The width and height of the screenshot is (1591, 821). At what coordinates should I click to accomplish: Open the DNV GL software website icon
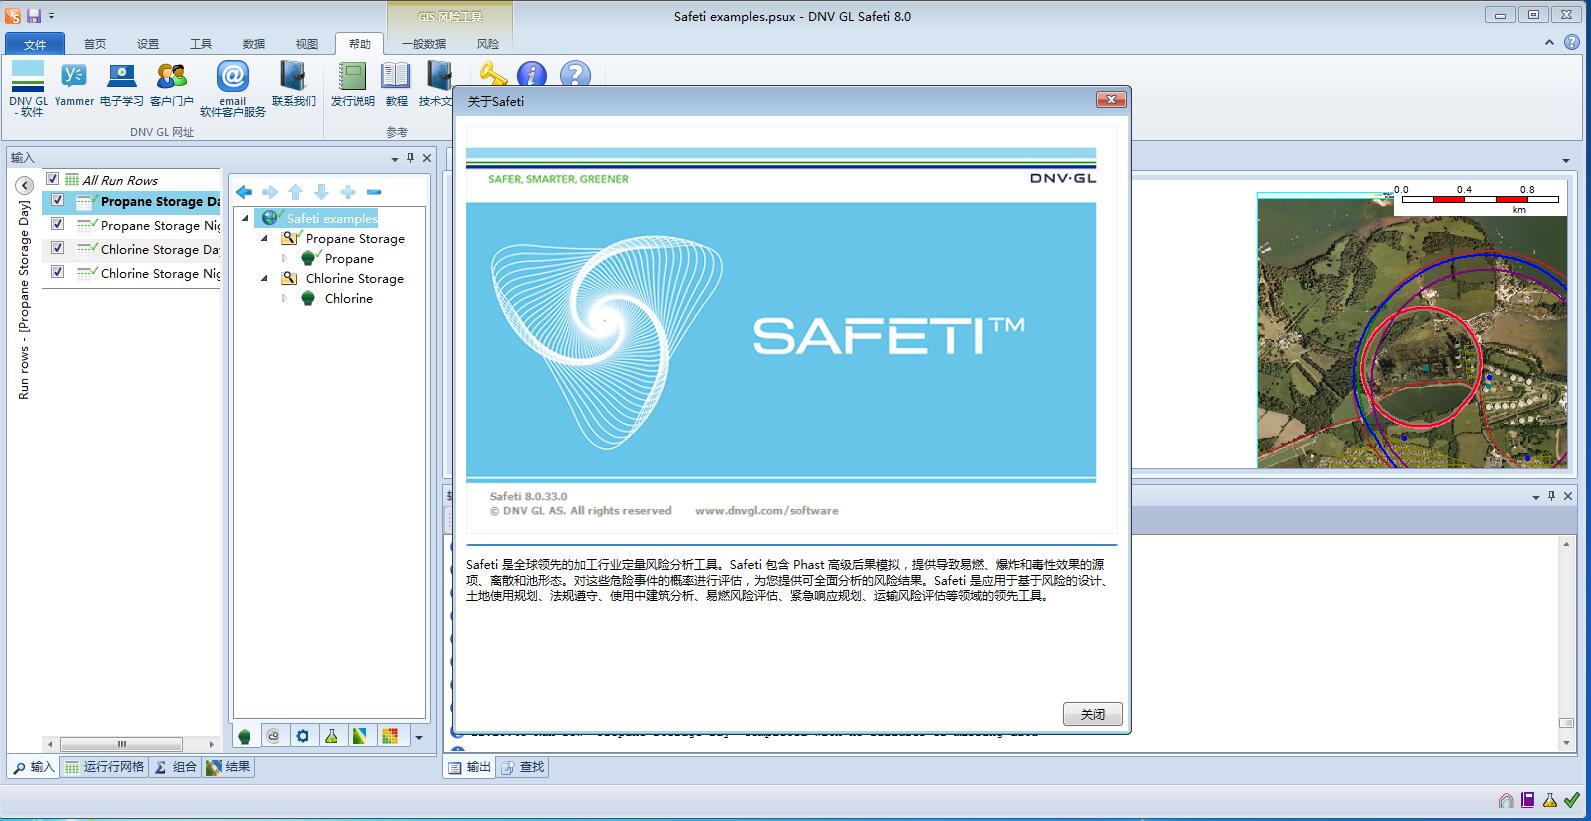coord(28,77)
